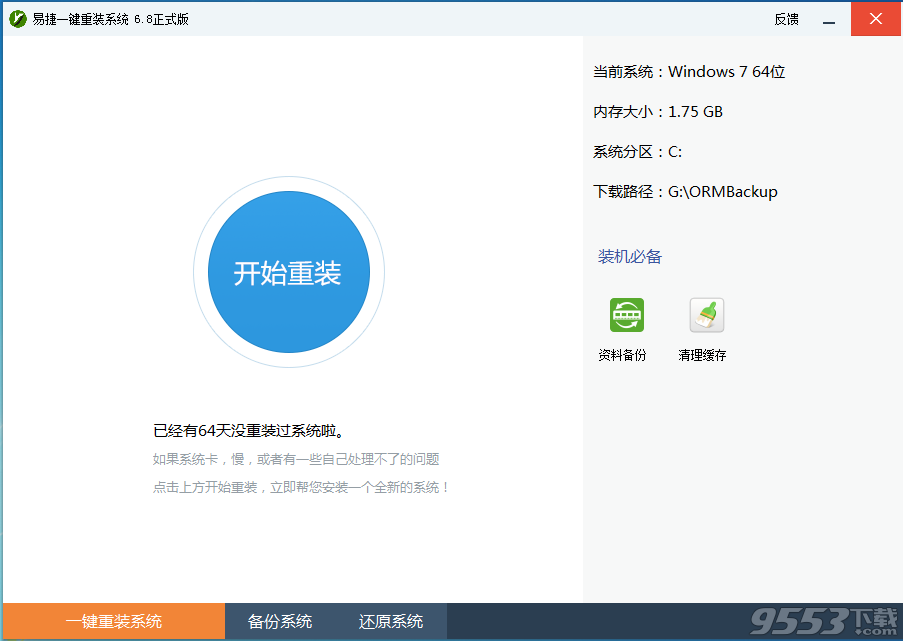
Task: Switch to the 还原系统 tab
Action: [390, 621]
